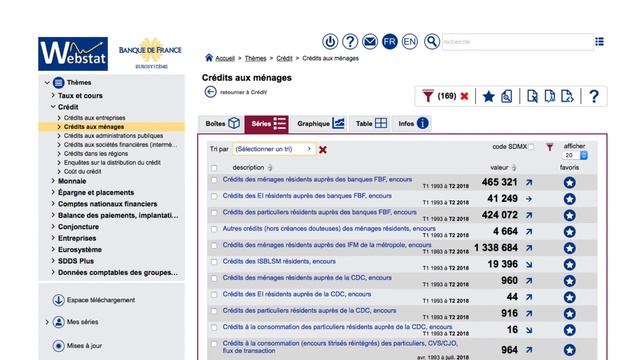Select 'Crédits aux entreprises' in sidebar
The height and width of the screenshot is (360, 640).
coord(94,118)
